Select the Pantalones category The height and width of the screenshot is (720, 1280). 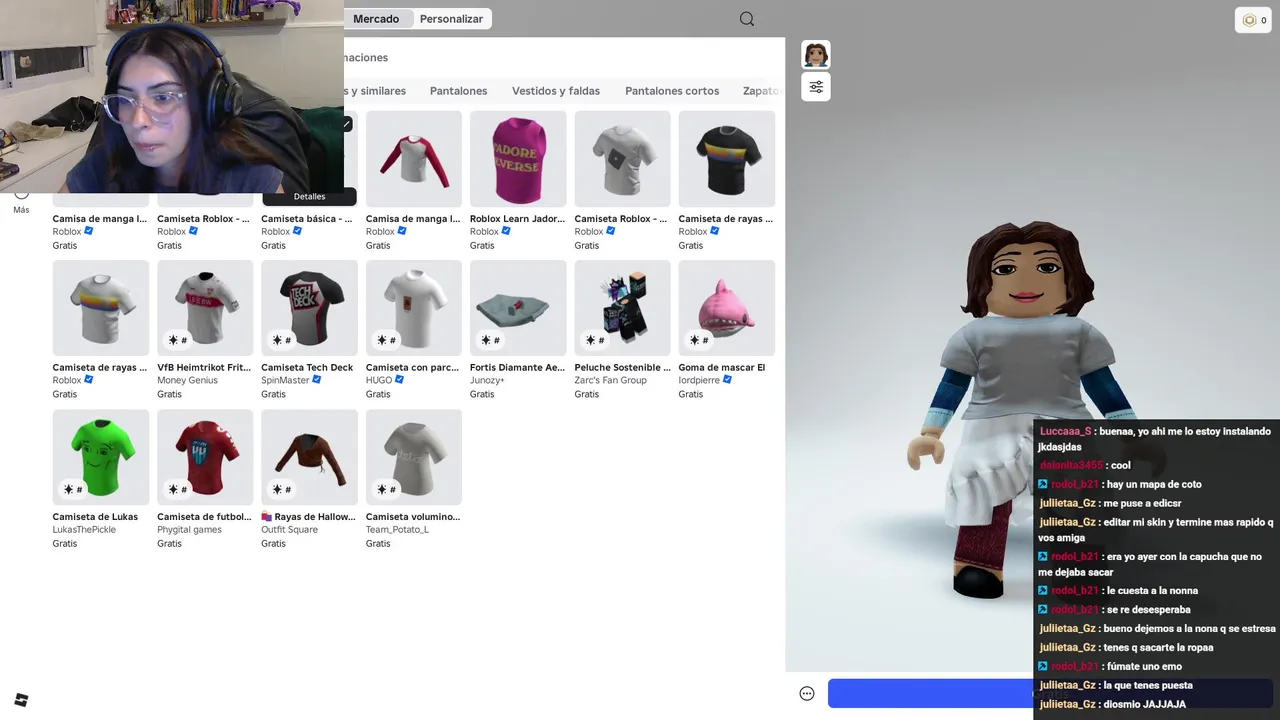pos(458,91)
